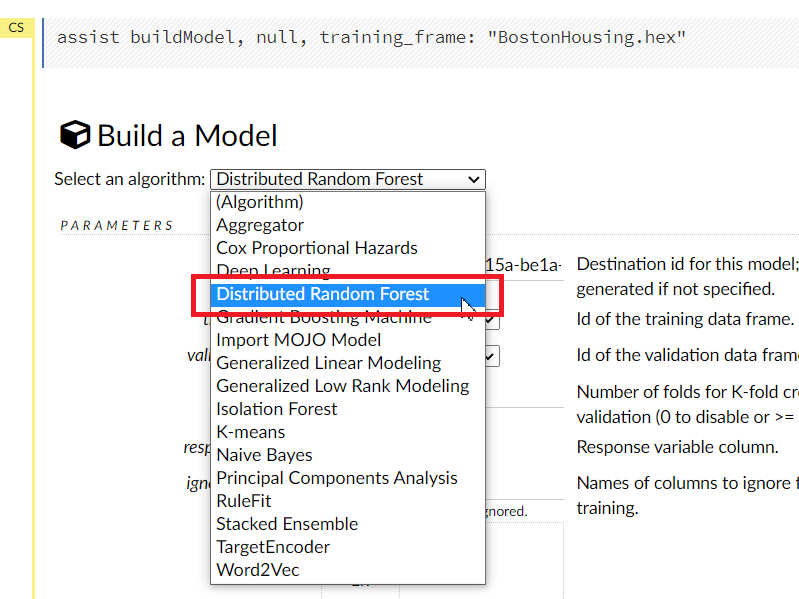Select Principal Components Analysis option
799x599 pixels.
(x=336, y=478)
